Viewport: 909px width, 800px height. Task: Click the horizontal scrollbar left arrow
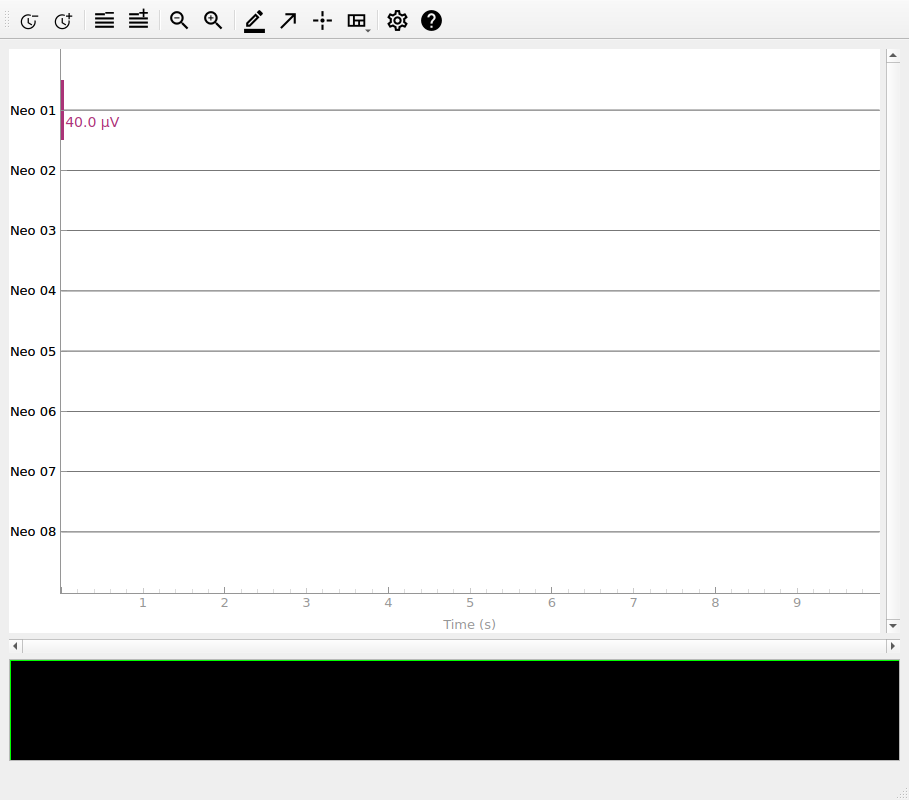point(15,647)
